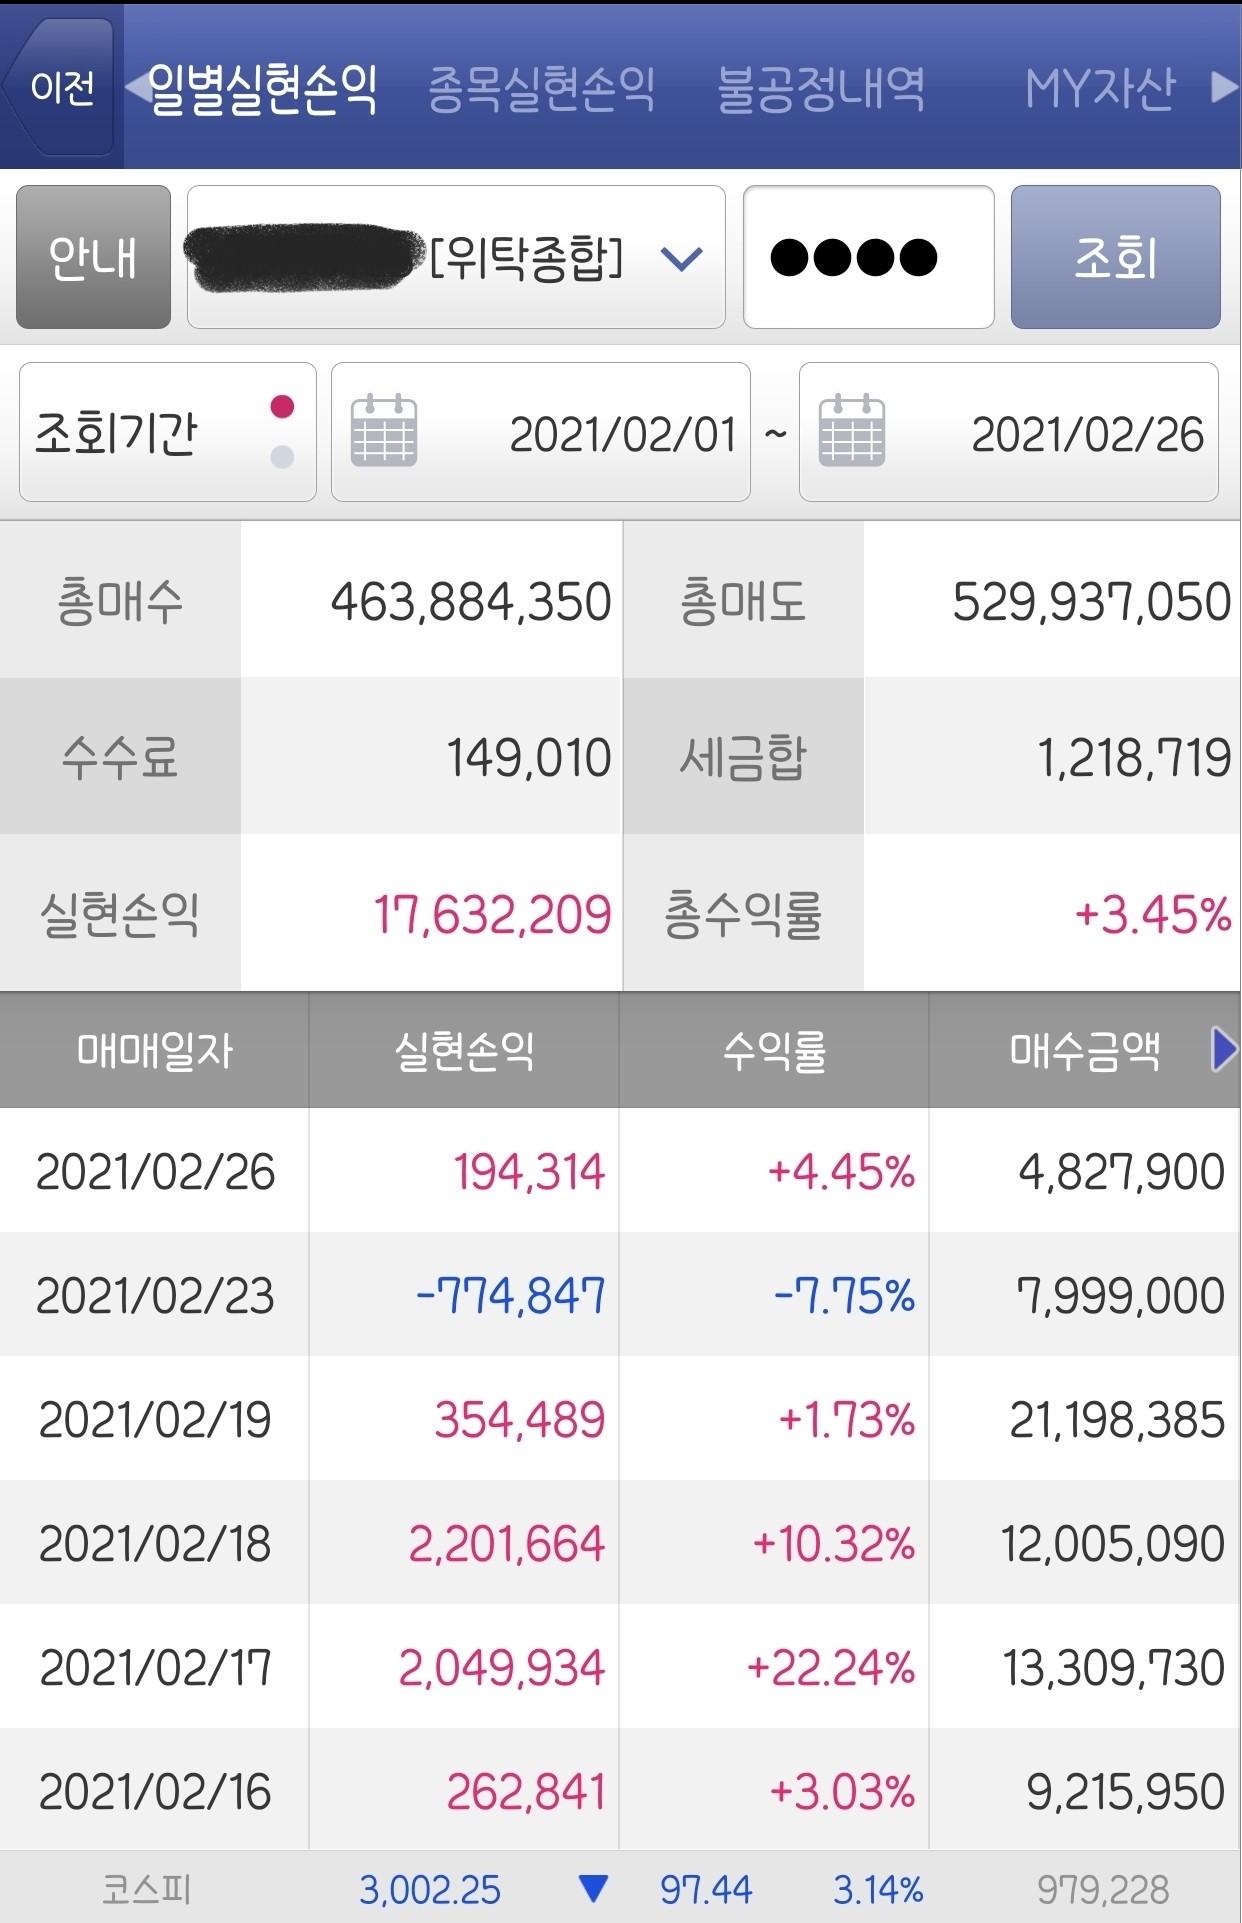Select the gray dot in 조회기간 toggle
1242x1923 pixels.
point(282,457)
